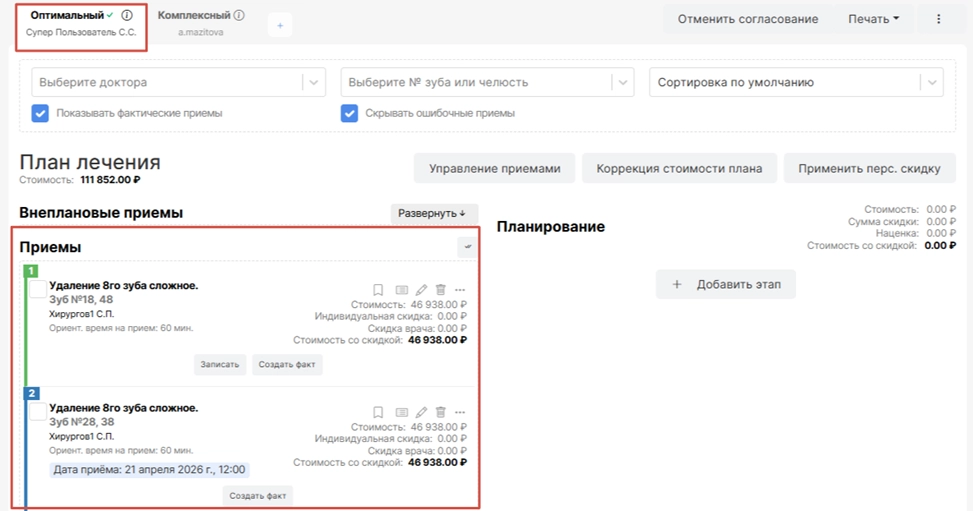
Task: Click "Отменить согласование" button
Action: 747,19
